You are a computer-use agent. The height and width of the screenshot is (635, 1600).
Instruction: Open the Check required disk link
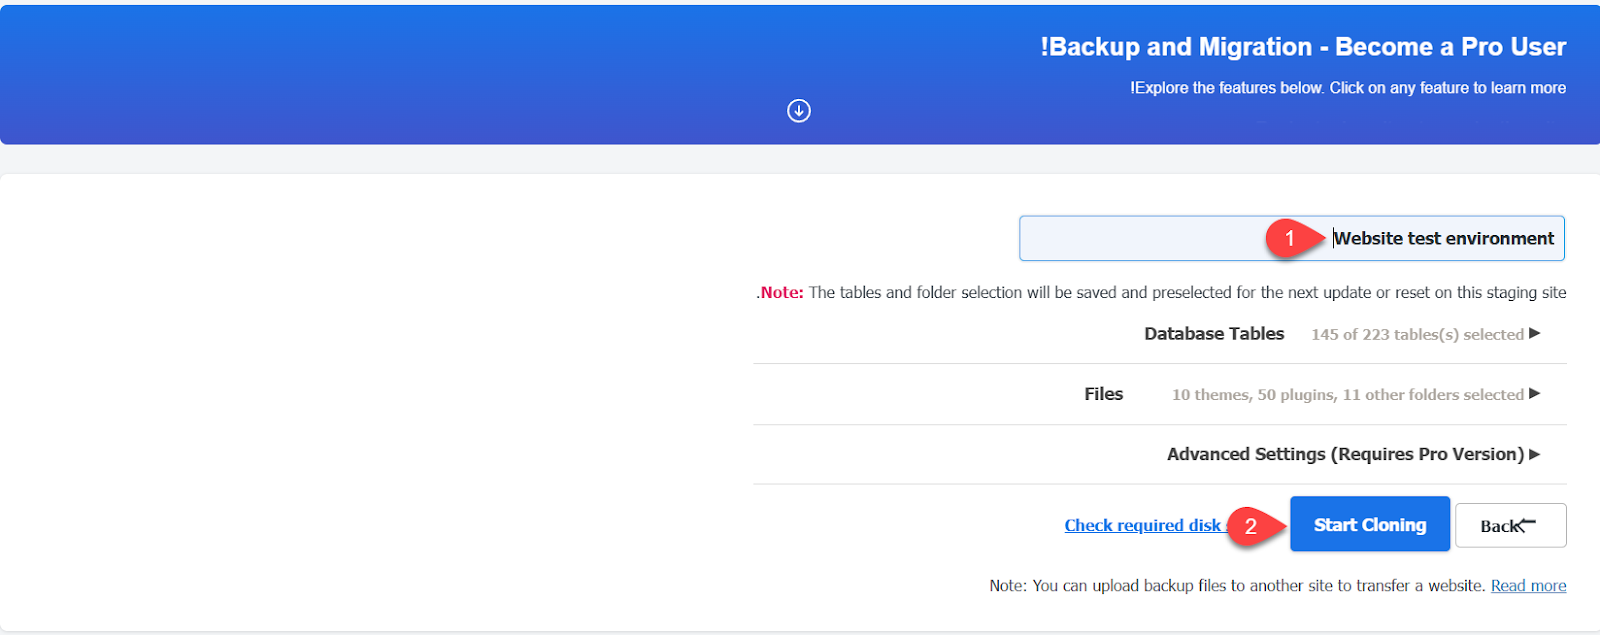pos(1143,525)
